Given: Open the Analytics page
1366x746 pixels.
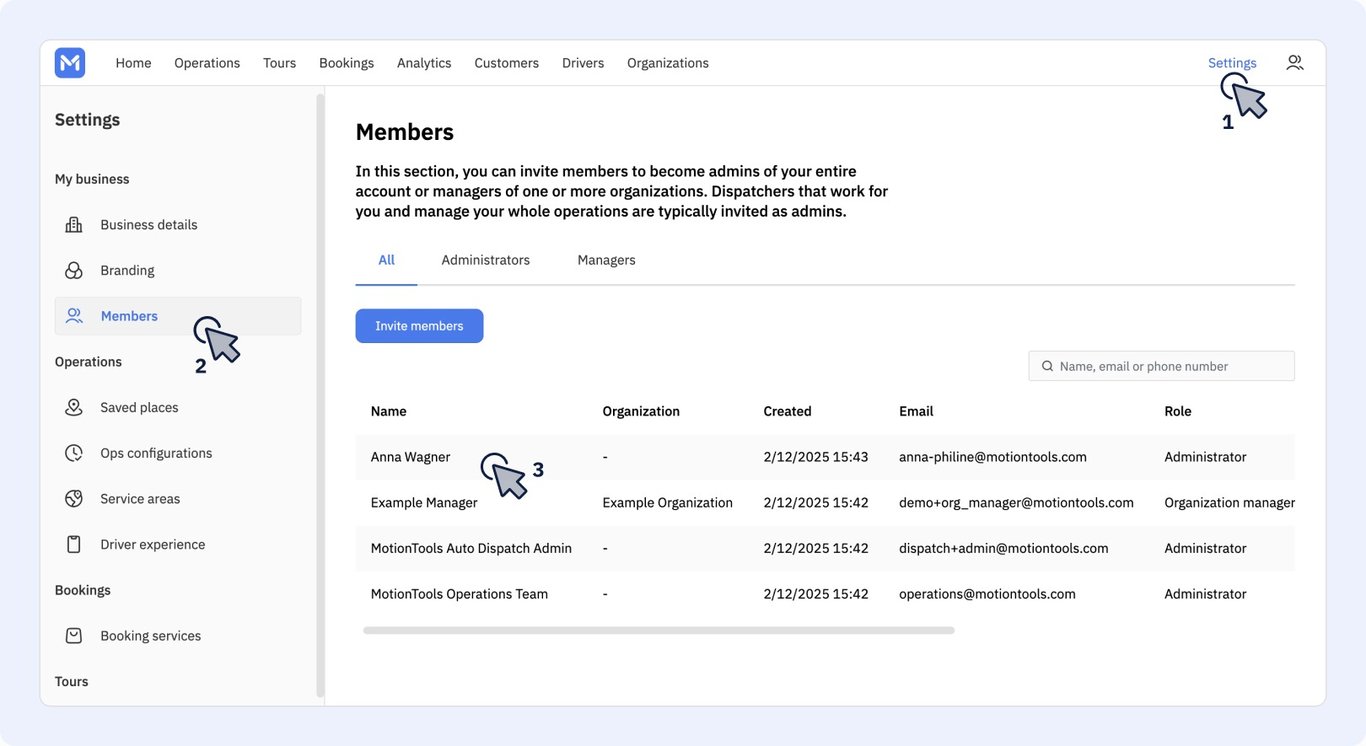Looking at the screenshot, I should click(x=424, y=63).
